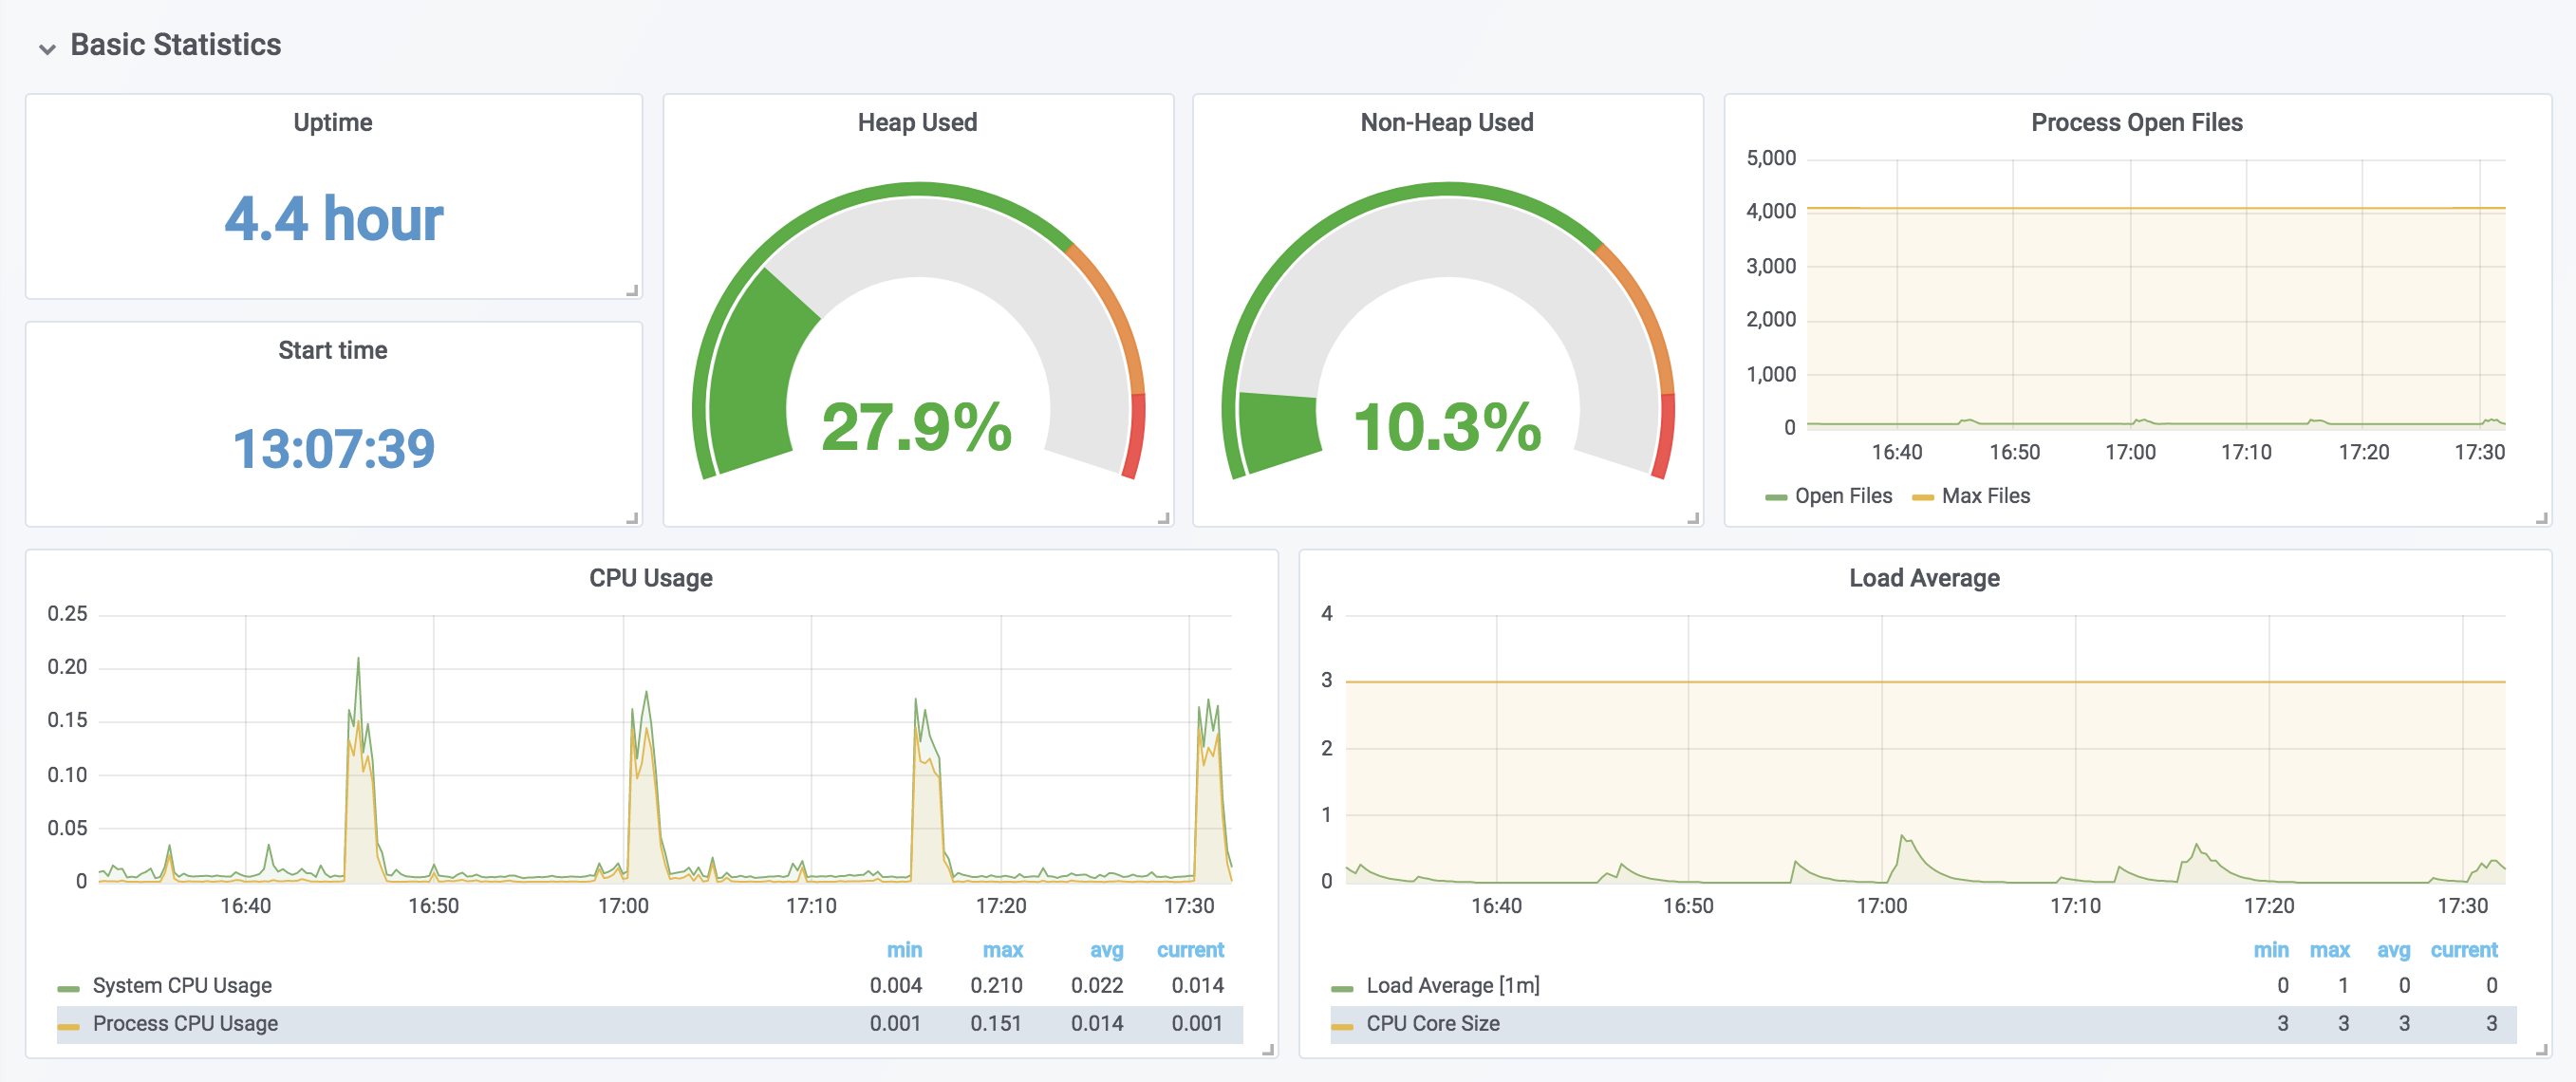Viewport: 2576px width, 1082px height.
Task: Sort CPU Usage legend by max column
Action: coord(1002,950)
